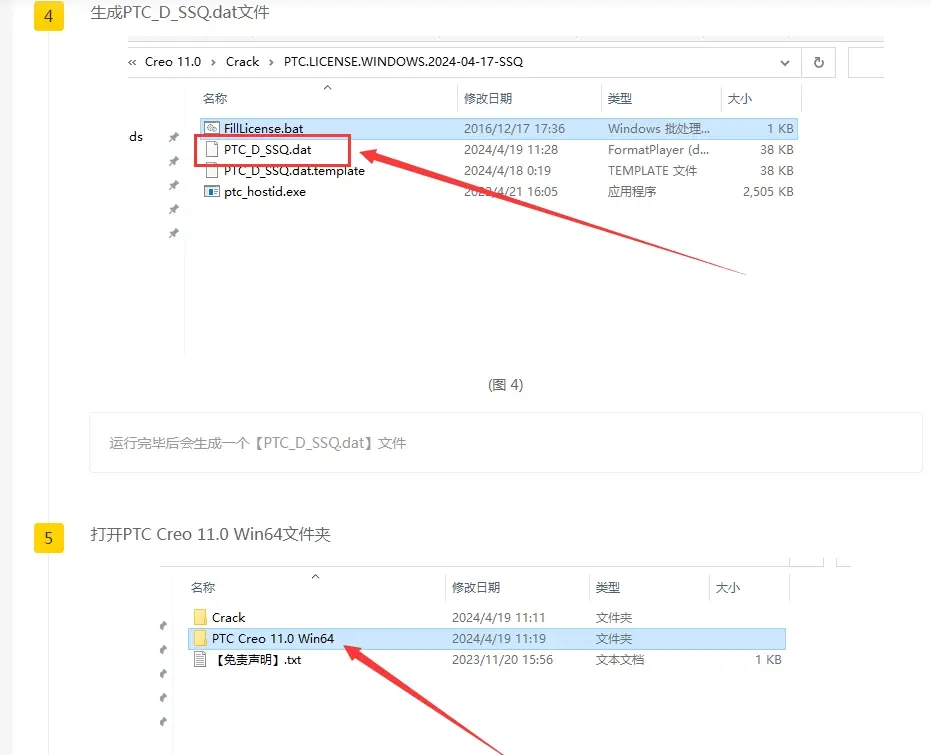The width and height of the screenshot is (931, 755).
Task: Click the refresh icon beside address bar
Action: 819,62
